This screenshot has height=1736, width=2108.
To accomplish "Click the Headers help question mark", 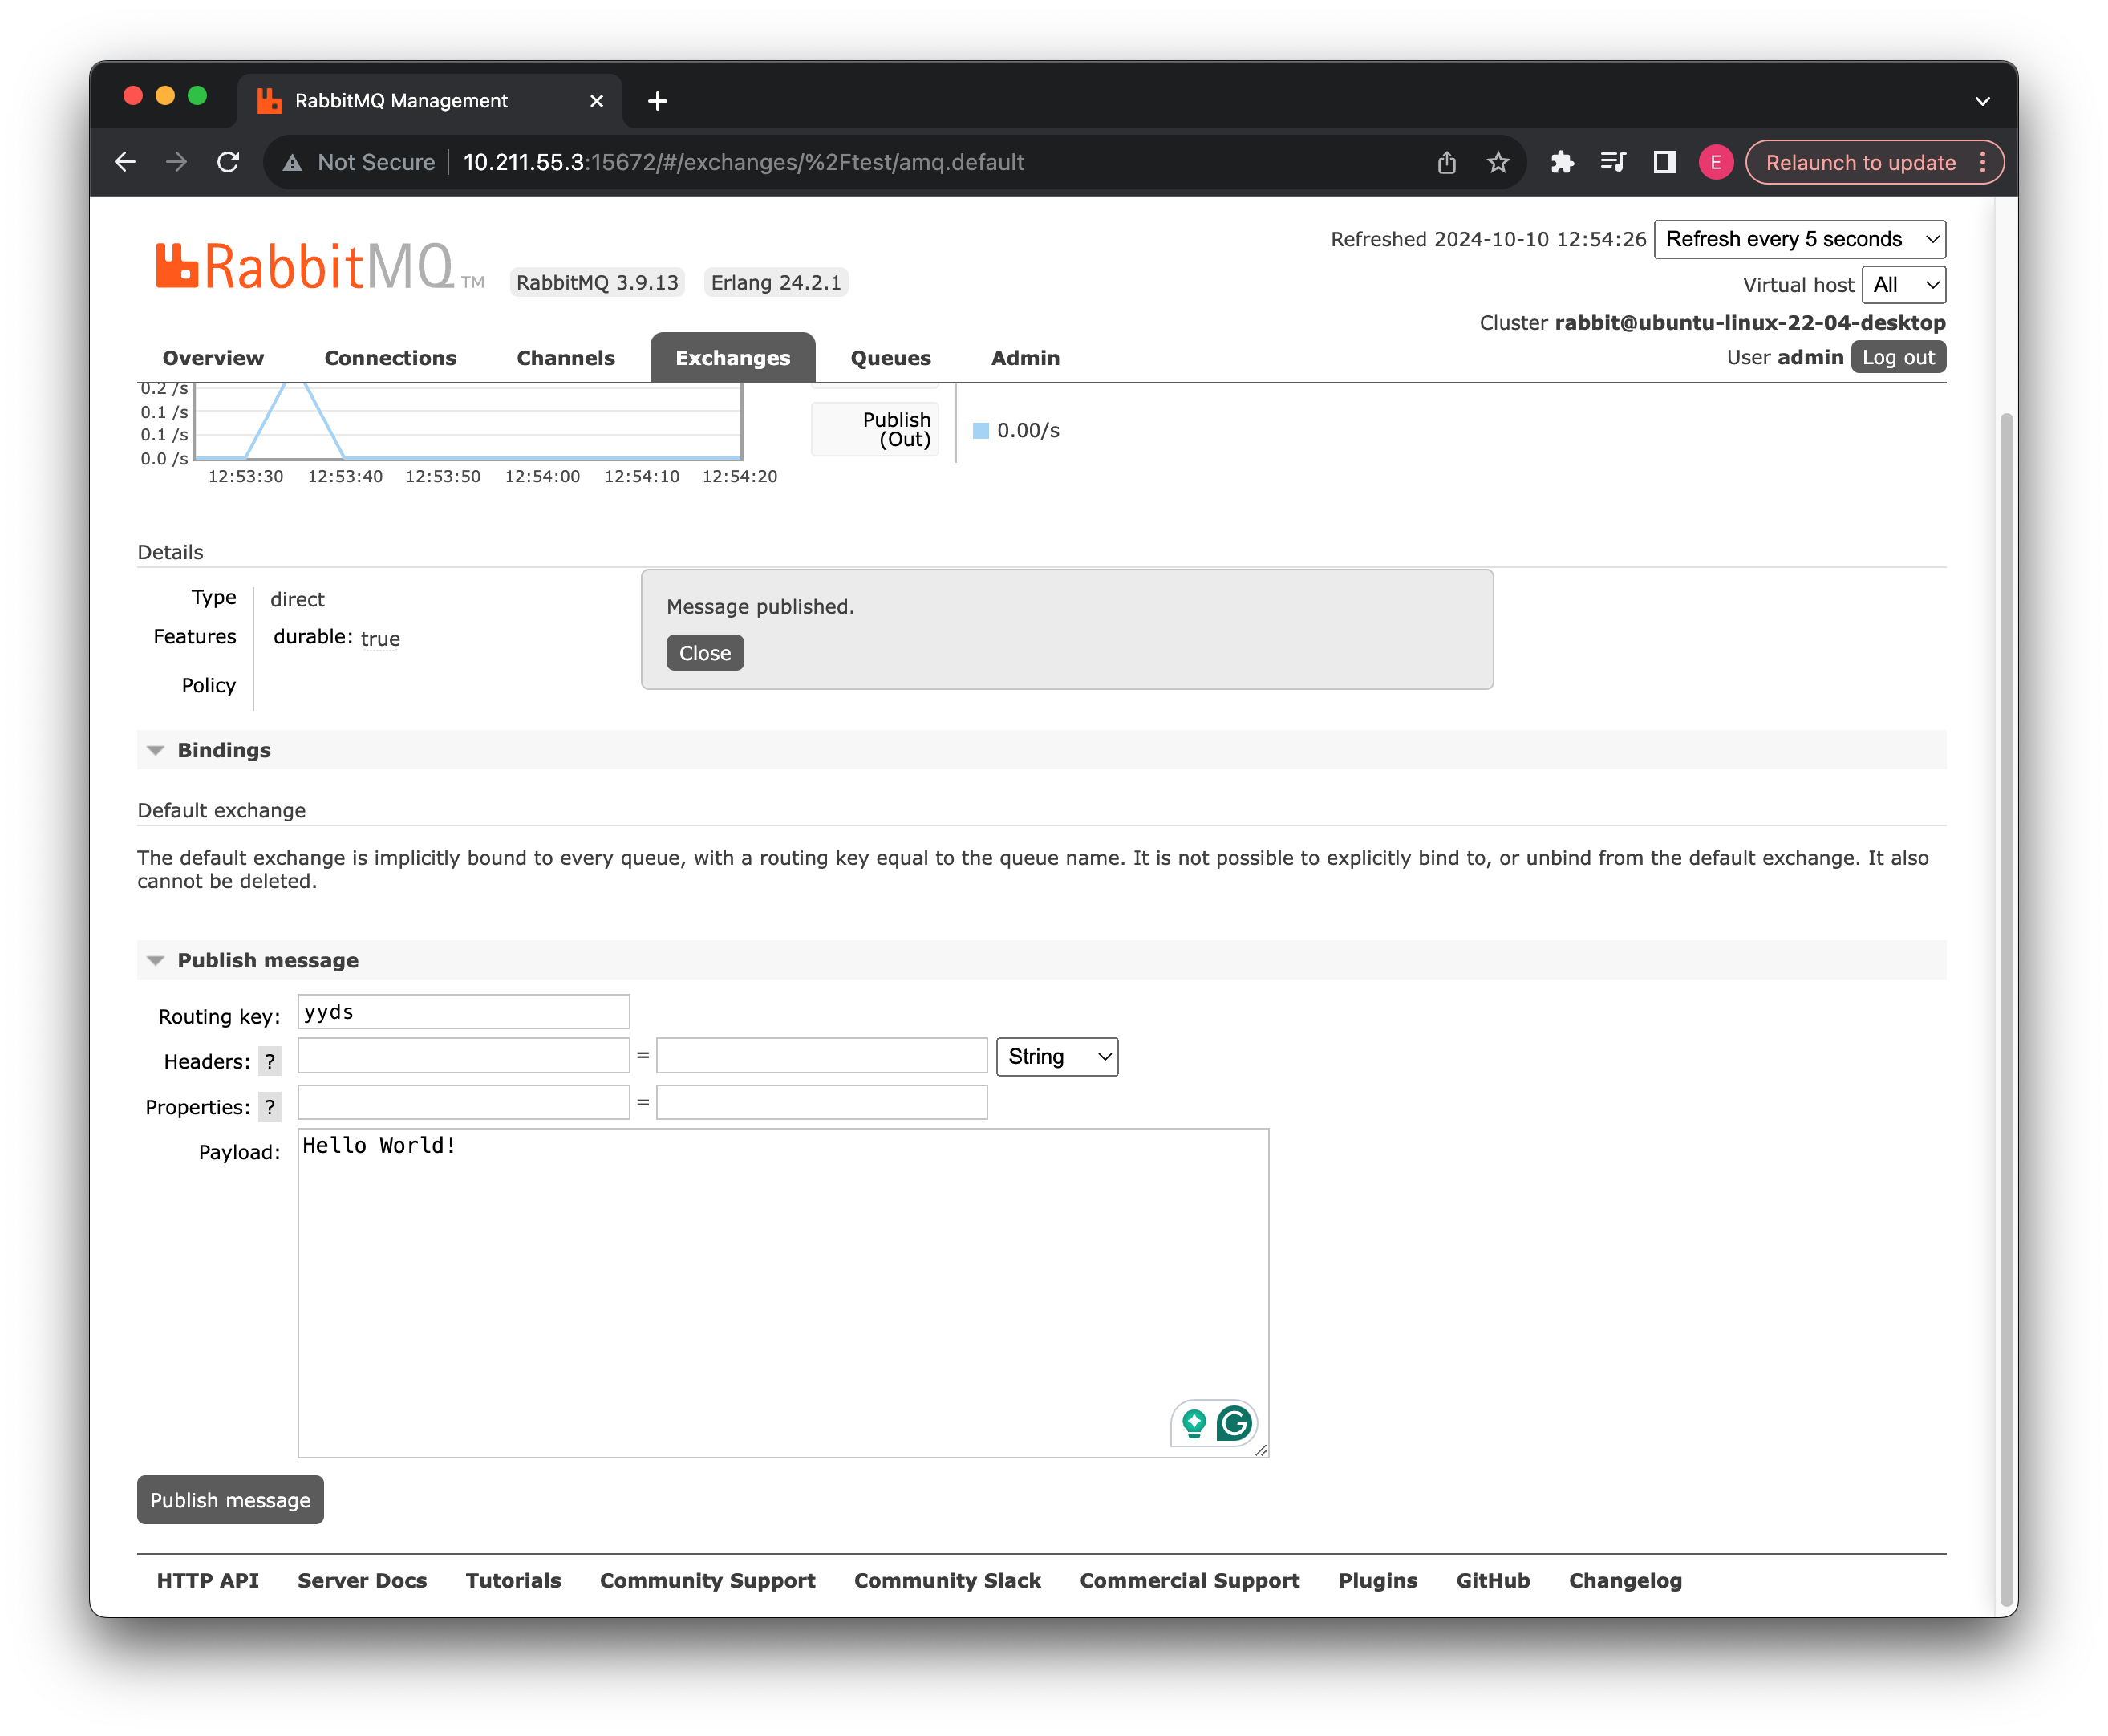I will (x=270, y=1061).
